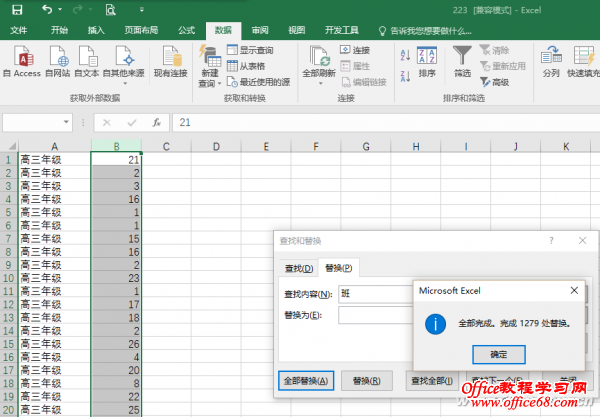Click Show Queries (显示查询) option
This screenshot has width=600, height=417.
(251, 50)
